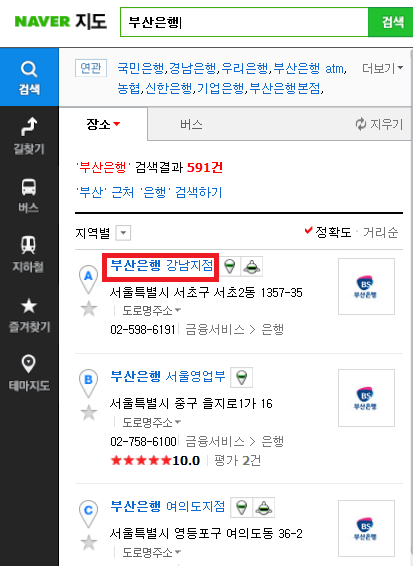Open the 지하철 subway sidebar icon
The width and height of the screenshot is (413, 566).
(29, 254)
